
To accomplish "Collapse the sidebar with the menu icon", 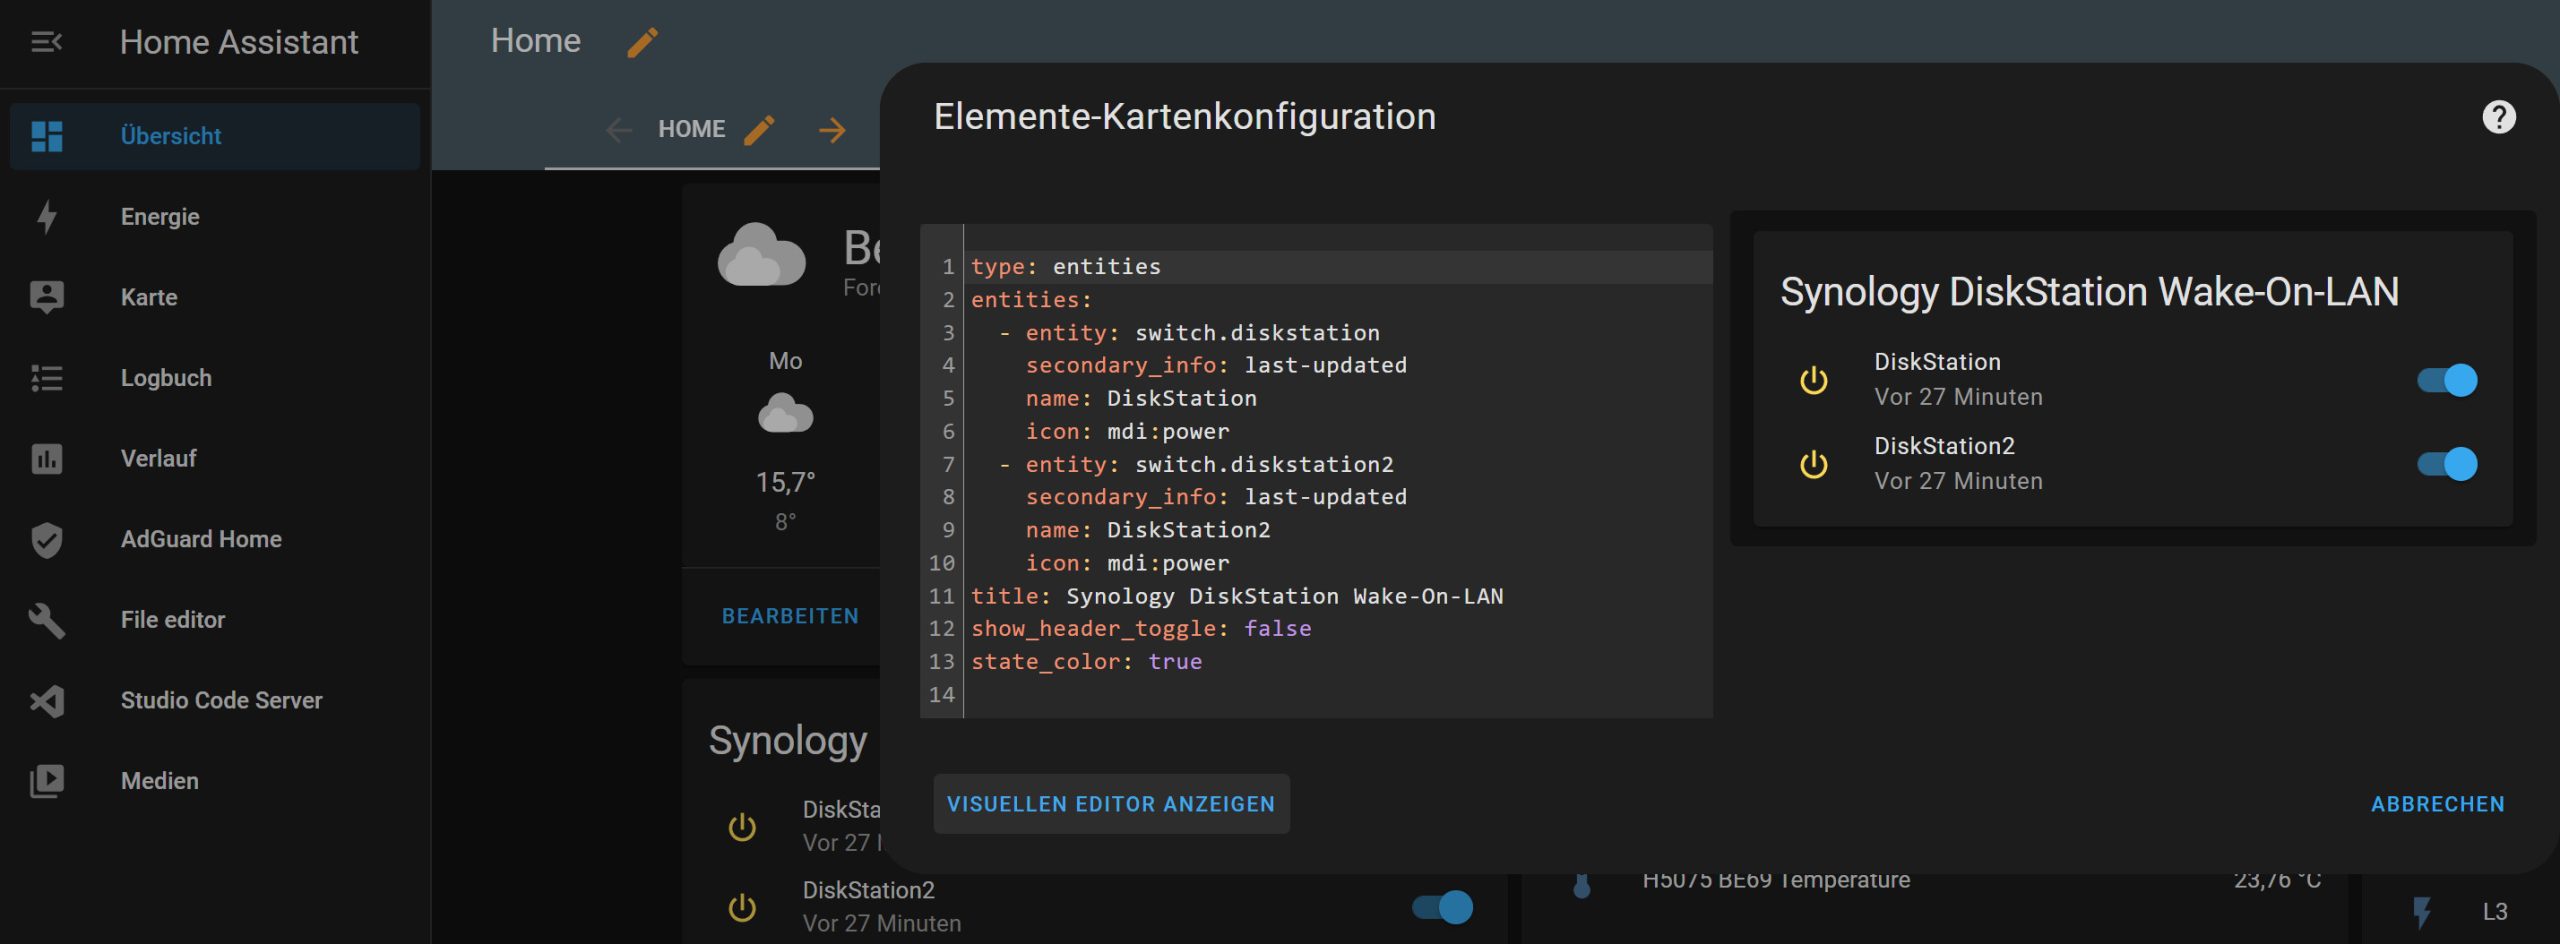I will [46, 42].
